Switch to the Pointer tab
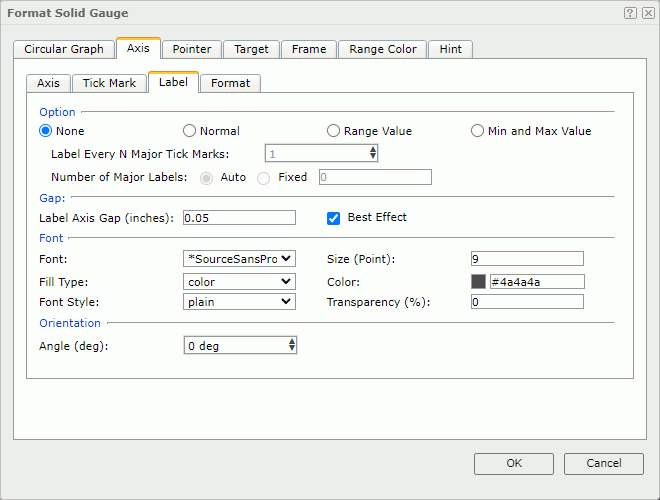The image size is (660, 500). point(191,49)
